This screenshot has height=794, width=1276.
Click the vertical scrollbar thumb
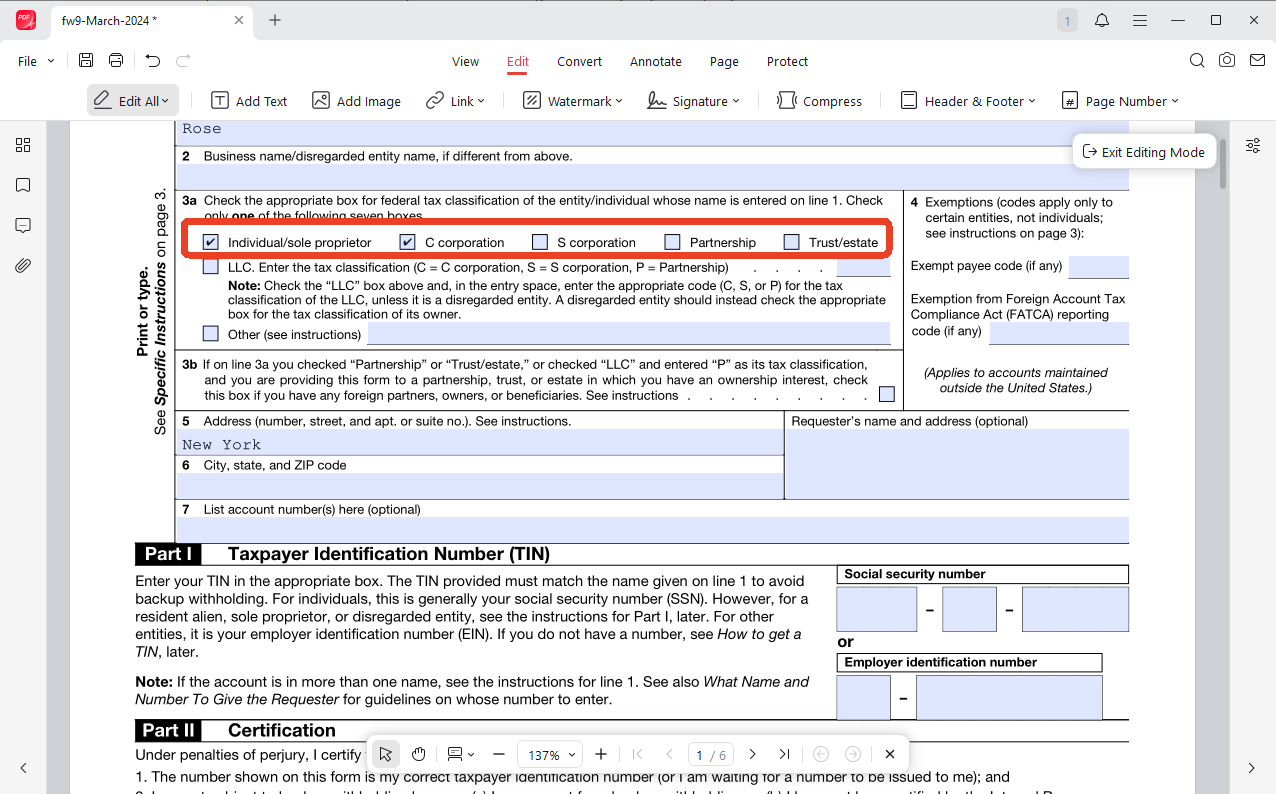(x=1222, y=164)
